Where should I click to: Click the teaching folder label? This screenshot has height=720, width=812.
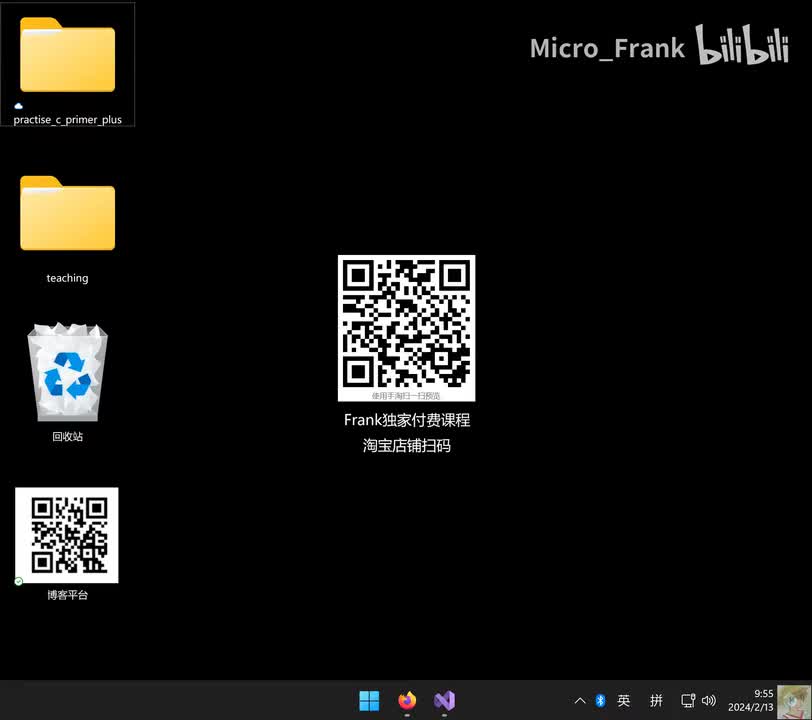pos(67,278)
